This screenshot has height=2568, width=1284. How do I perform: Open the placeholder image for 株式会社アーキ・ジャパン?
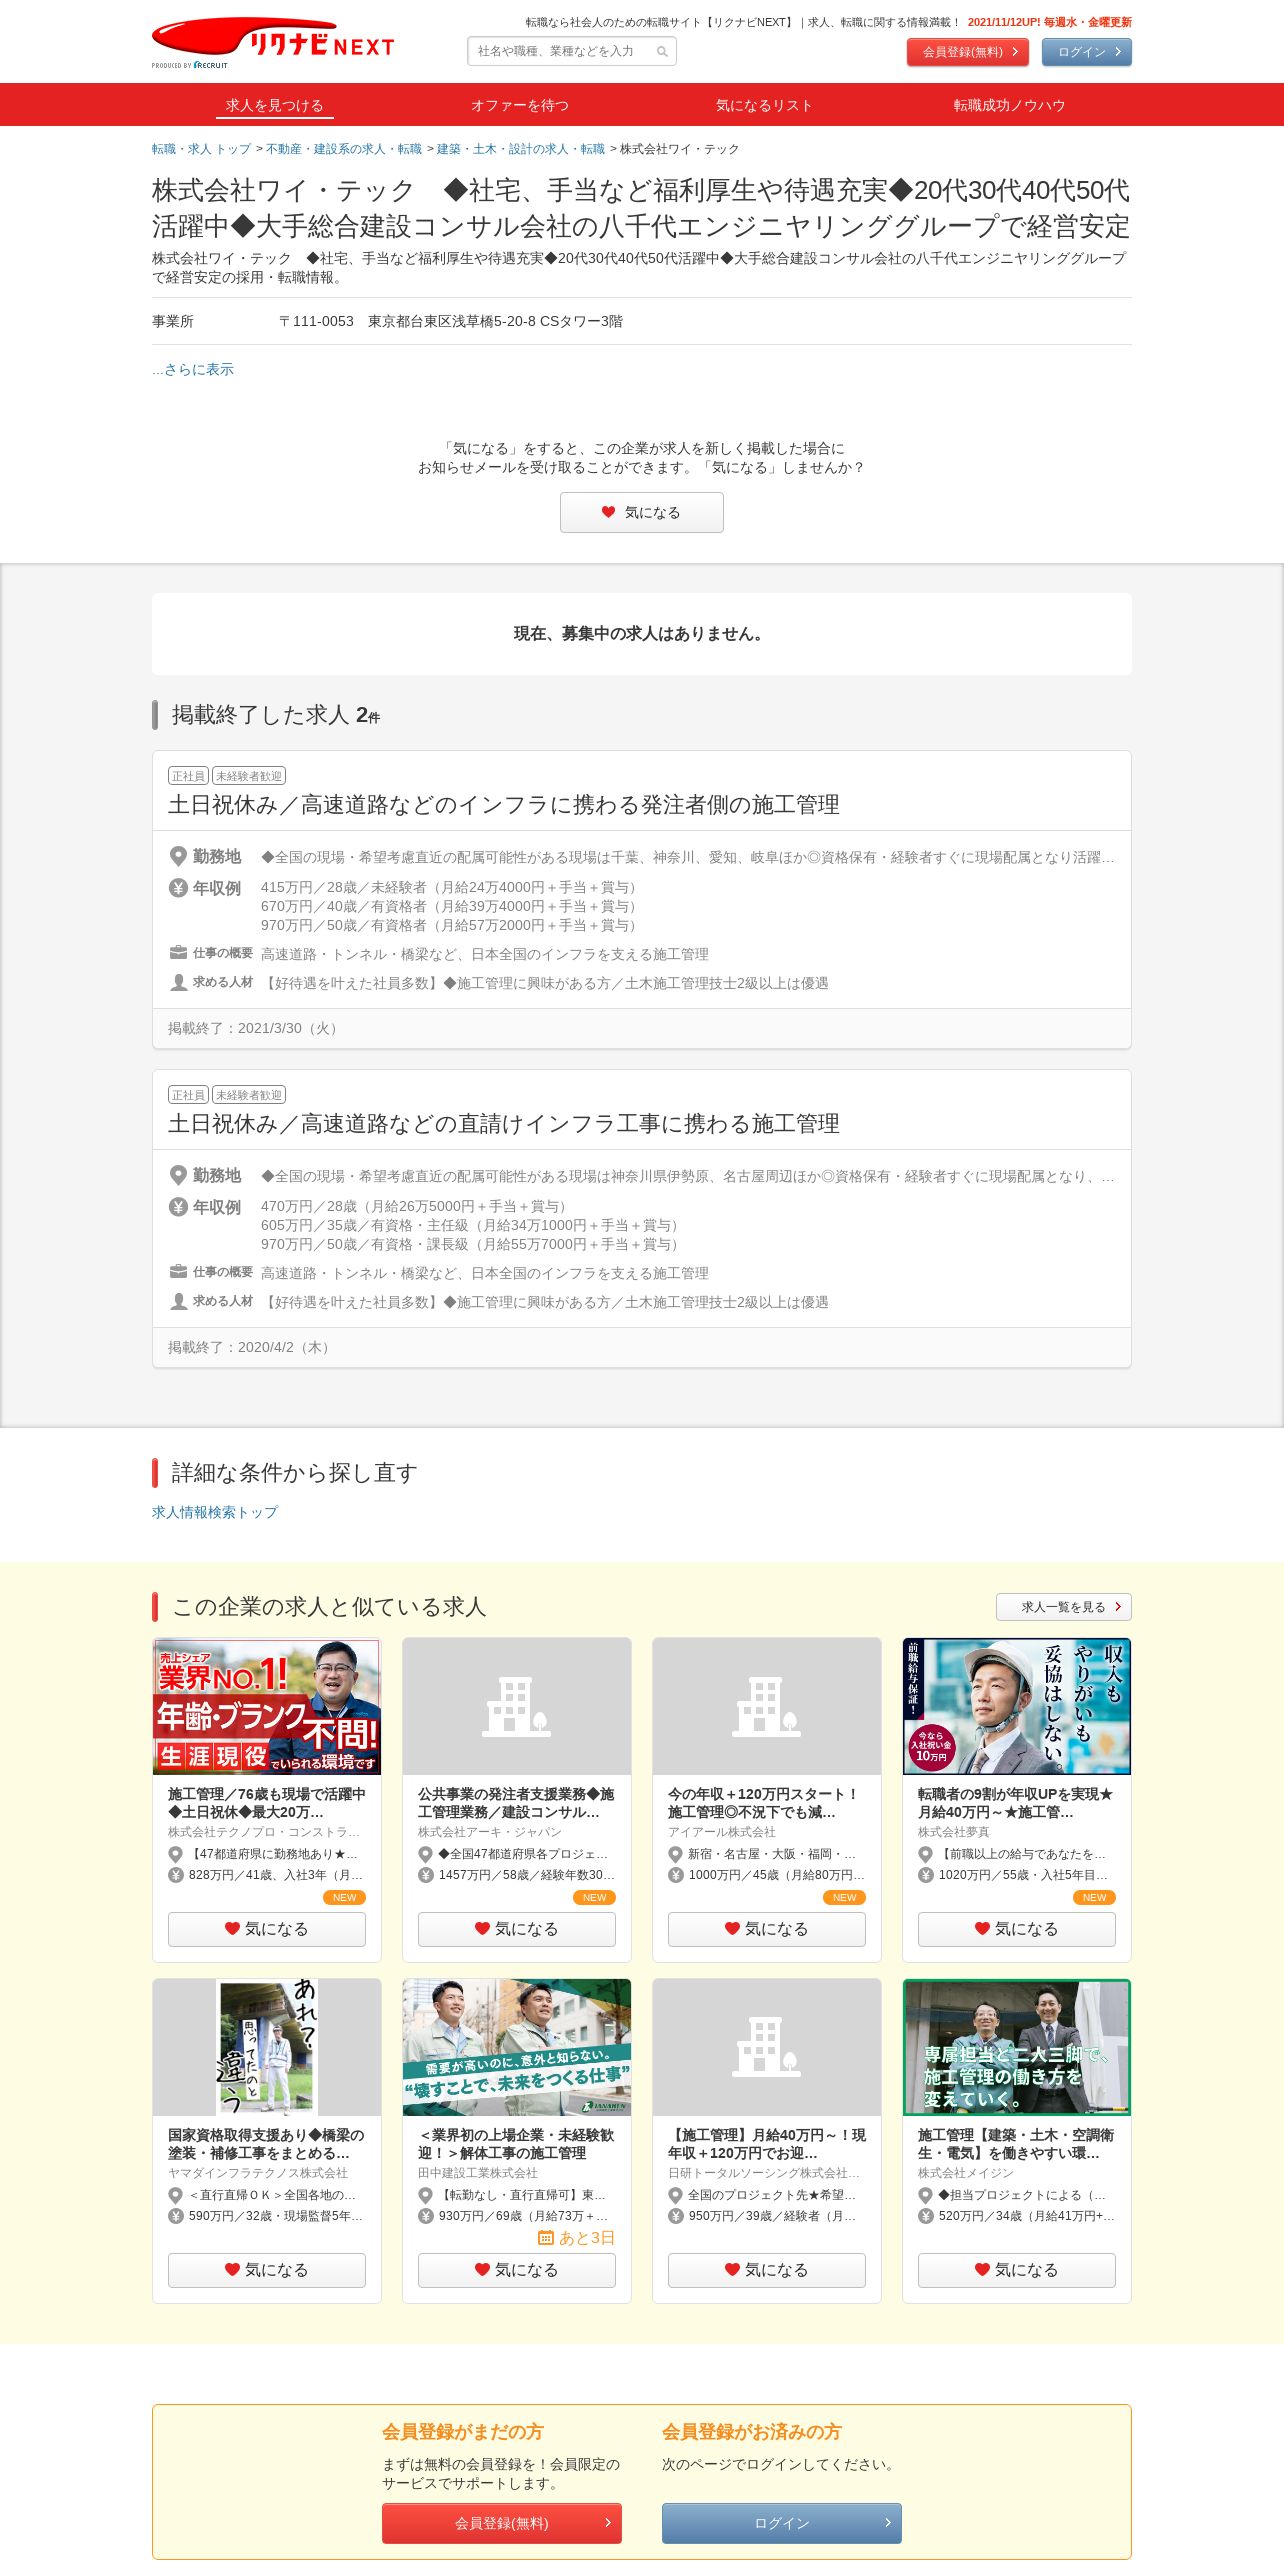(517, 1706)
